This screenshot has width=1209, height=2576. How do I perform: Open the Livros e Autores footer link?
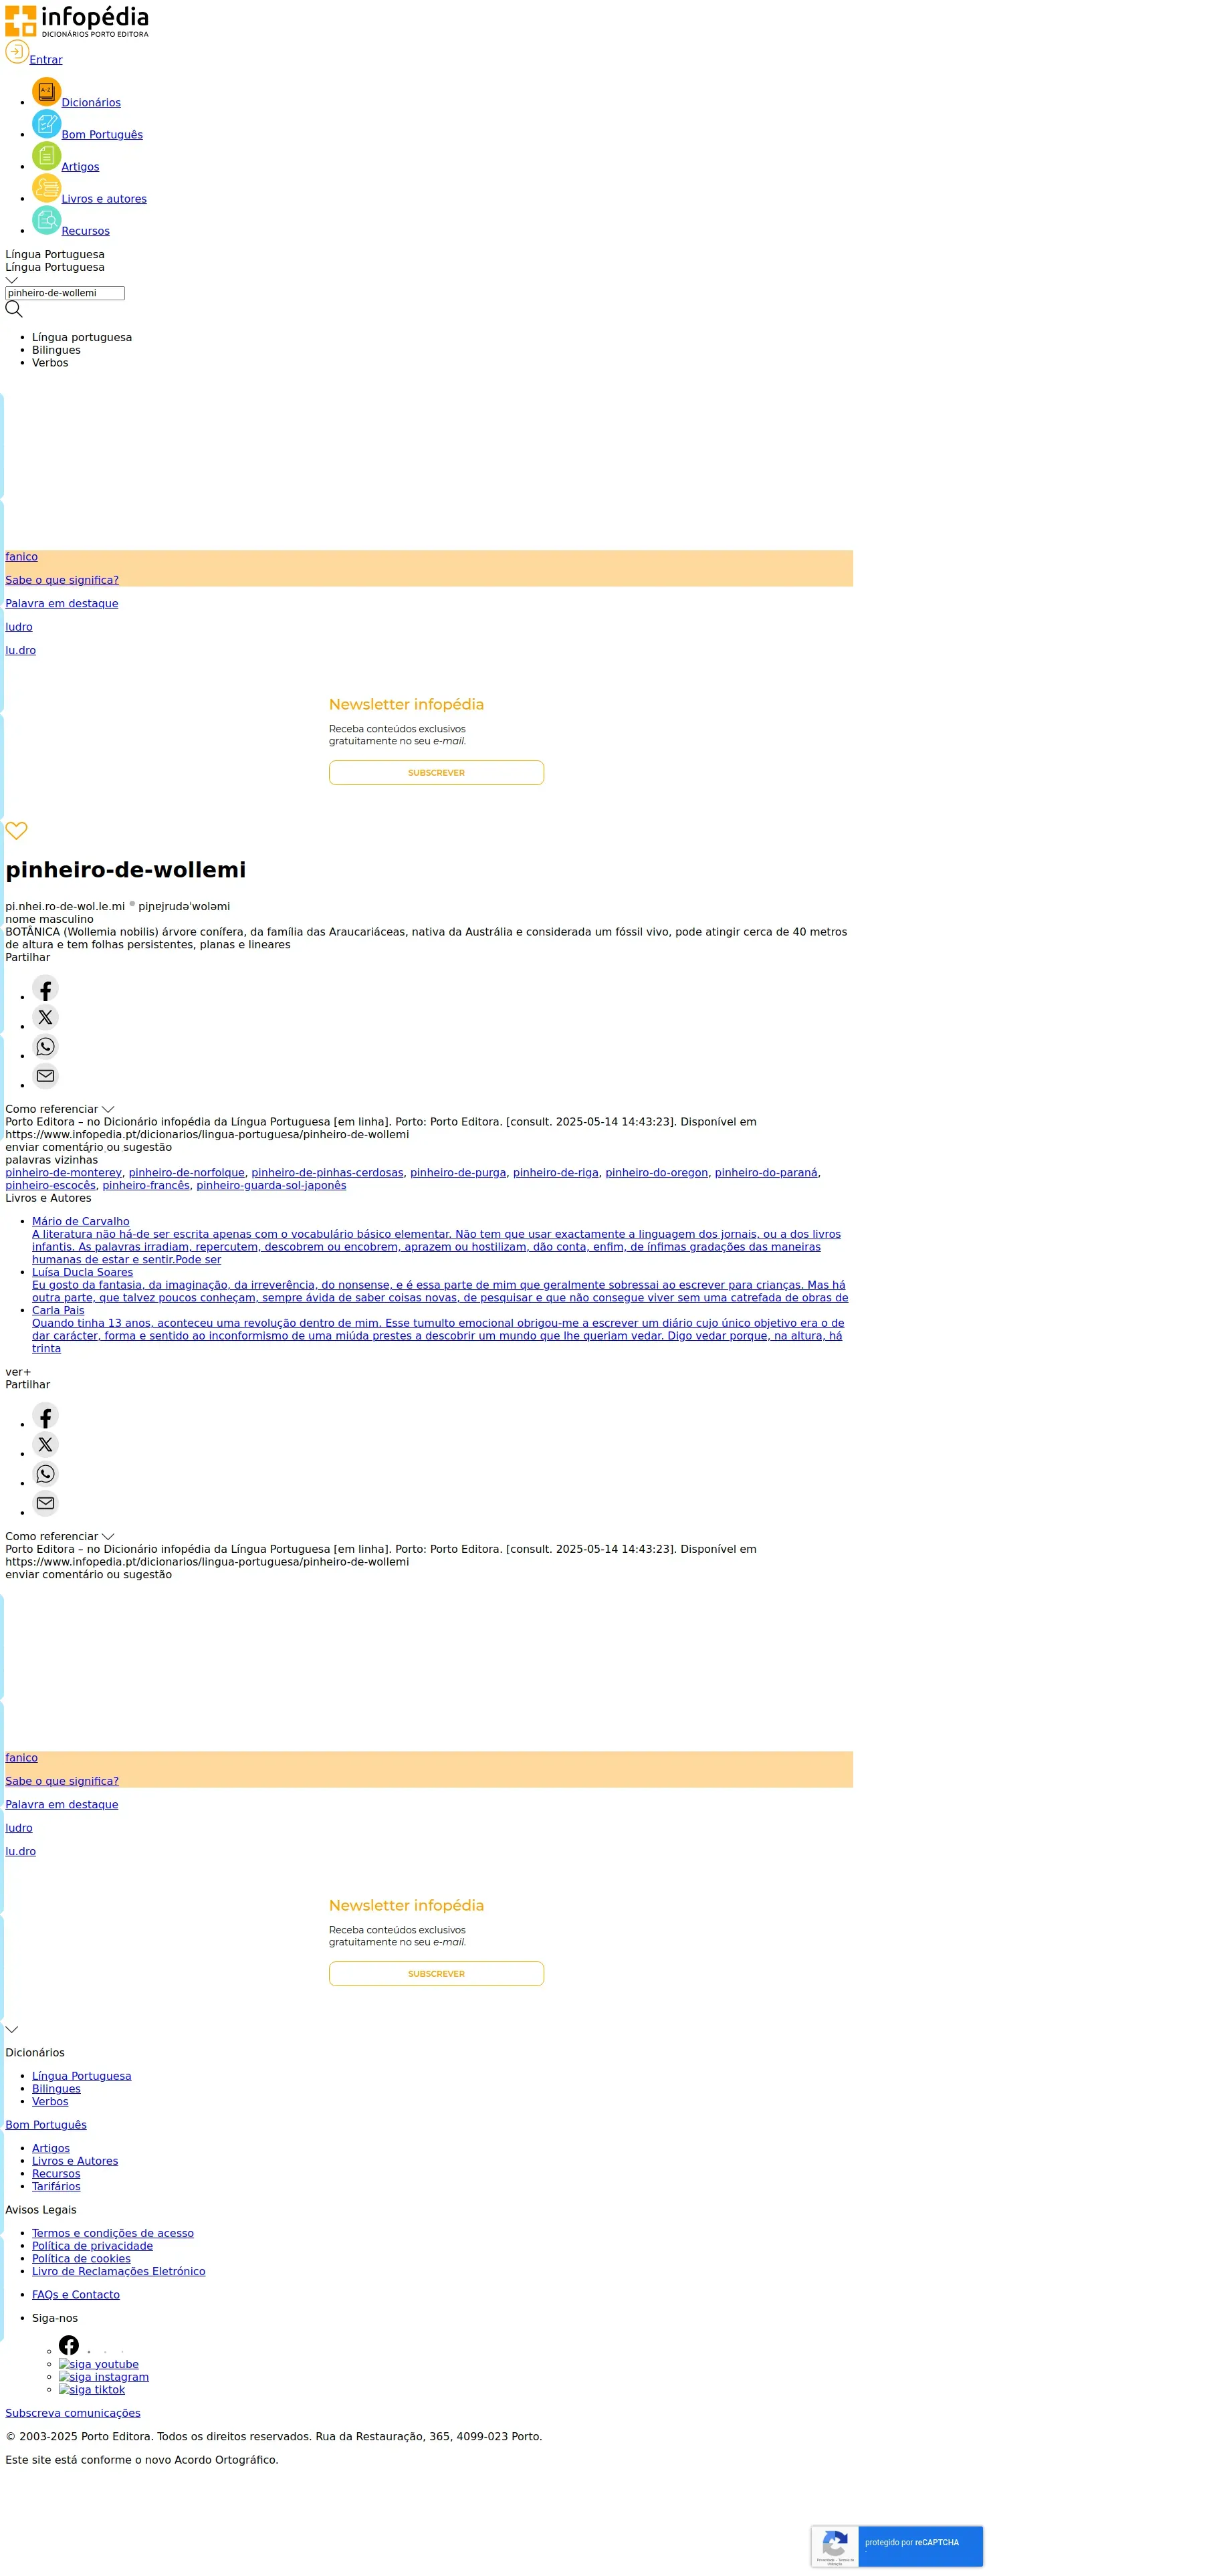(x=75, y=2161)
